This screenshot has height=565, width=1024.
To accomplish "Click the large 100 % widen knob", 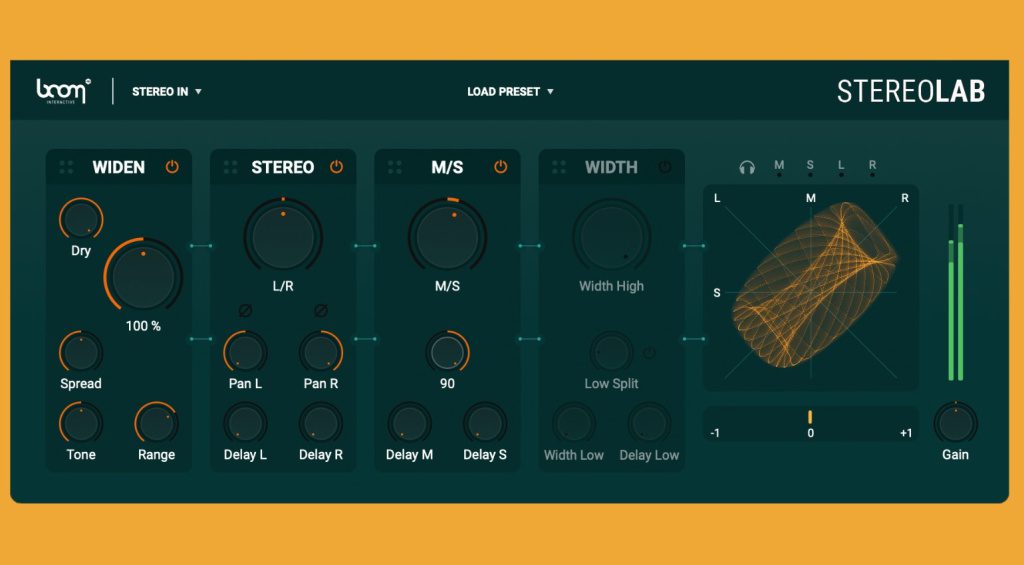I will (143, 277).
